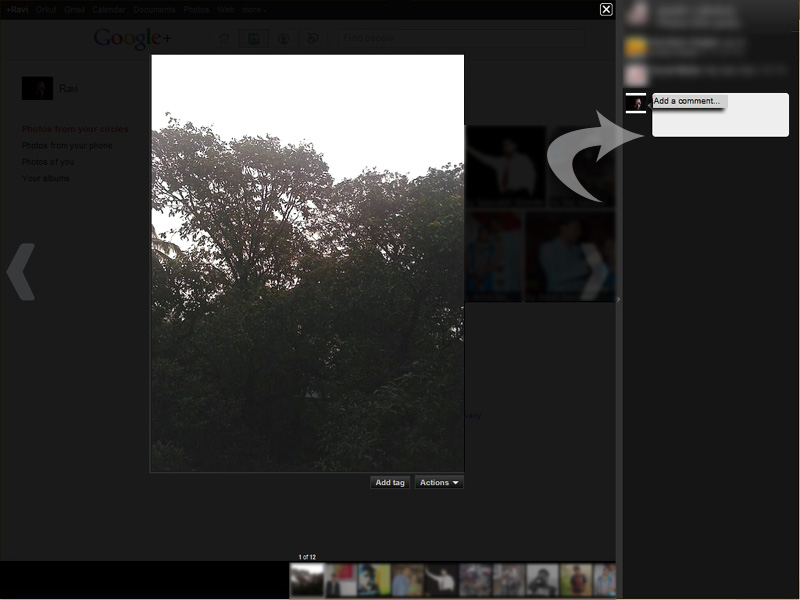800x600 pixels.
Task: Open the Actions dropdown menu
Action: click(x=439, y=482)
